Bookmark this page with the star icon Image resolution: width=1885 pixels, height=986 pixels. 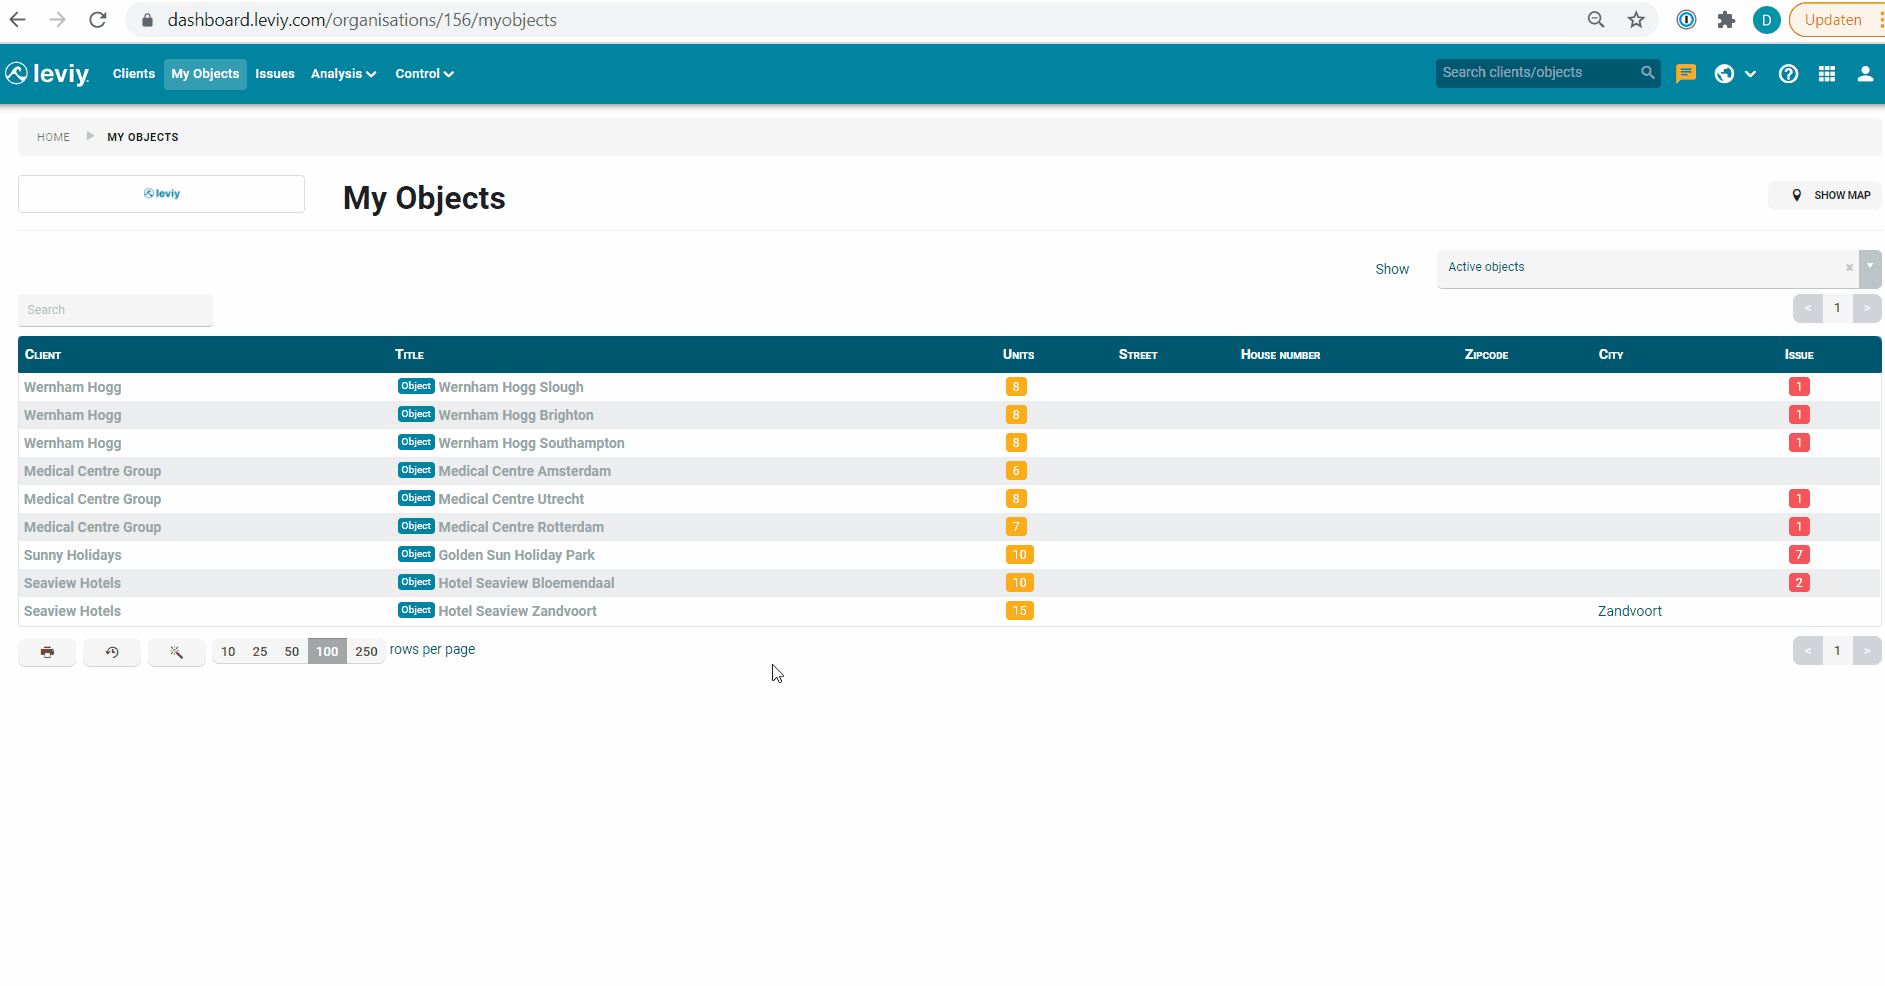click(1636, 20)
